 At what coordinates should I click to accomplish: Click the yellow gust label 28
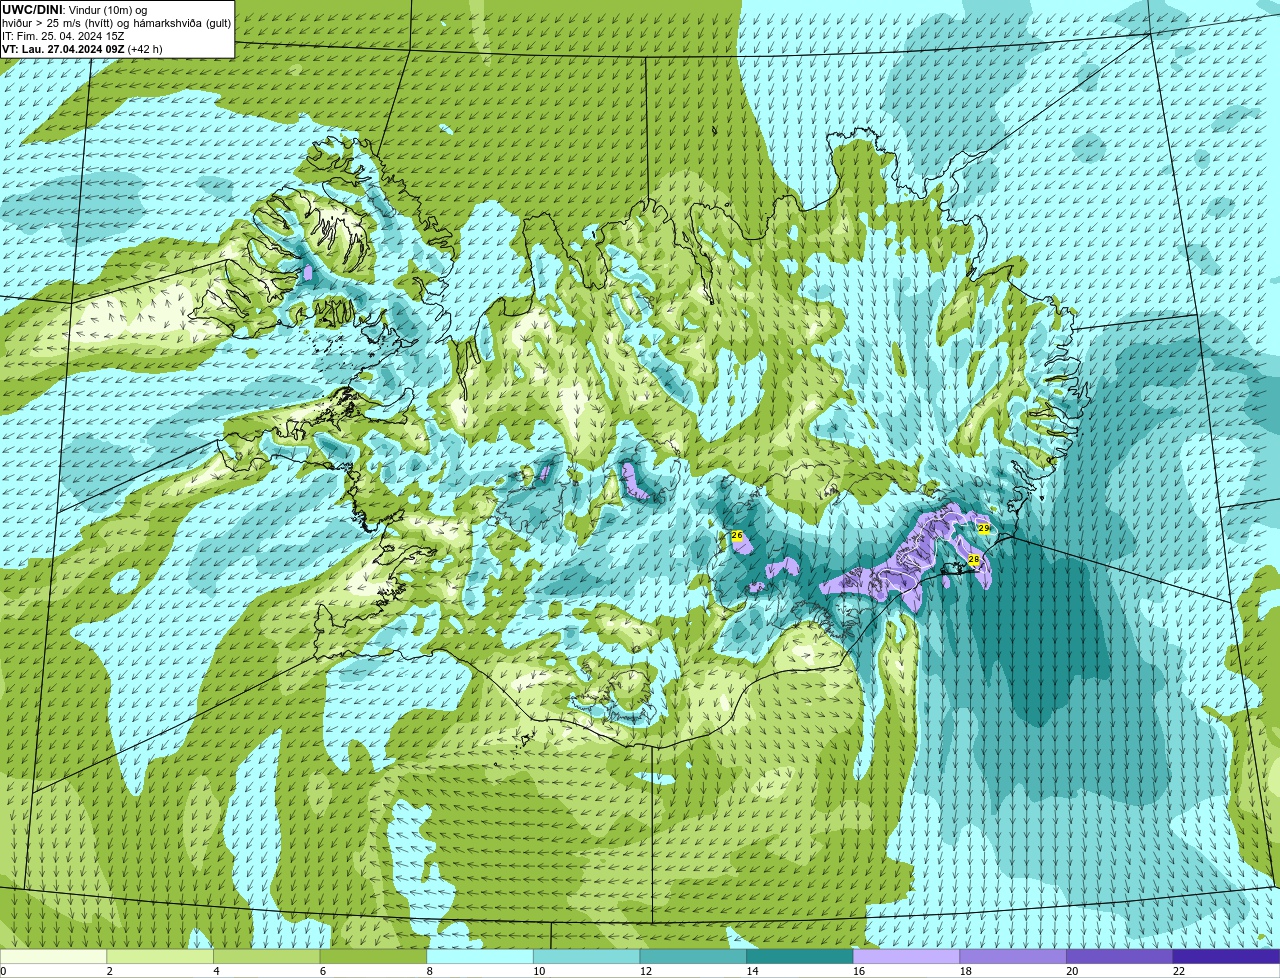point(974,560)
